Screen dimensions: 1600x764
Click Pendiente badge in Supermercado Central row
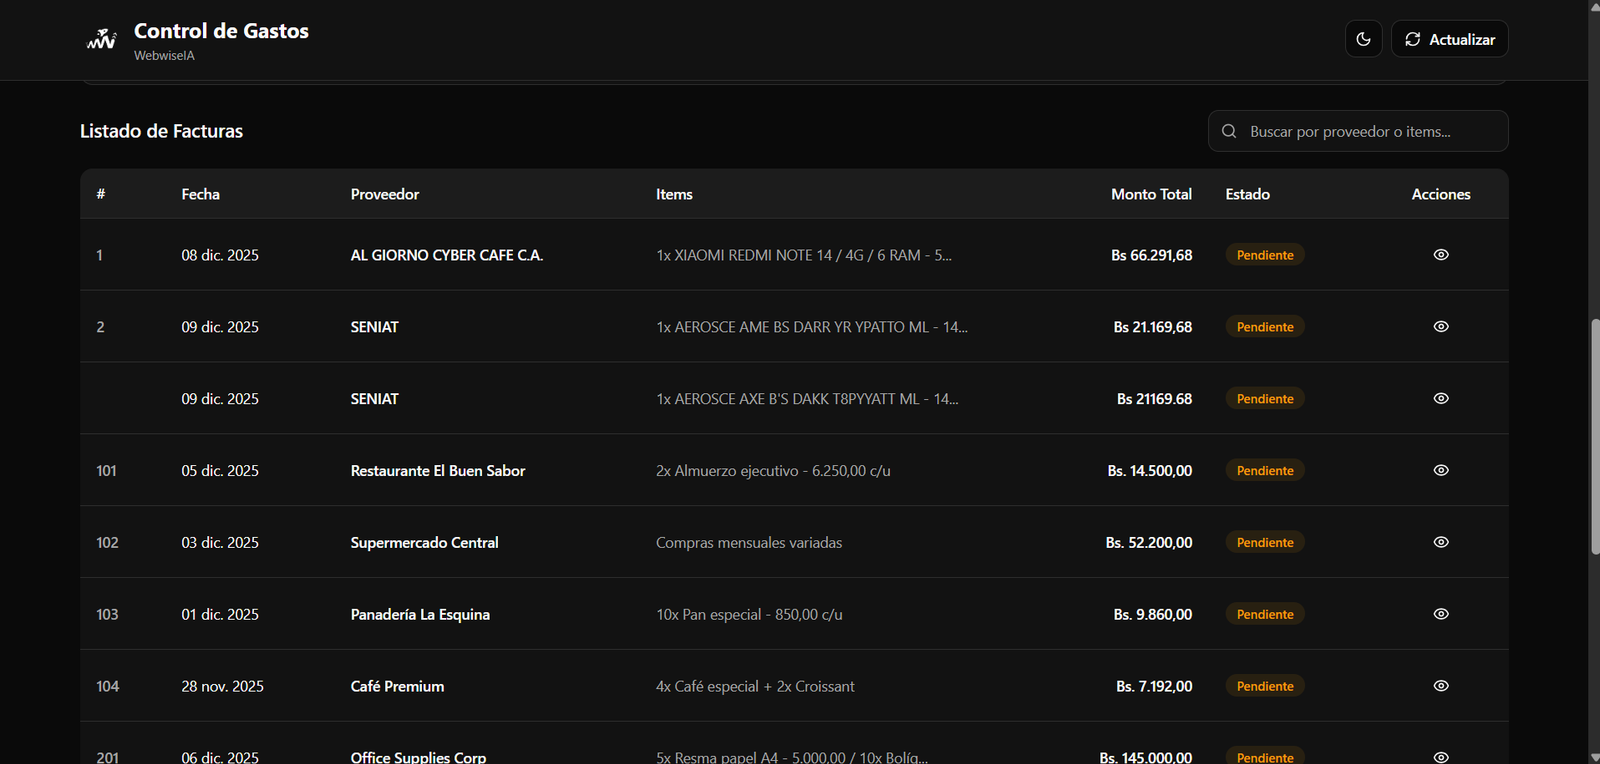[1265, 543]
